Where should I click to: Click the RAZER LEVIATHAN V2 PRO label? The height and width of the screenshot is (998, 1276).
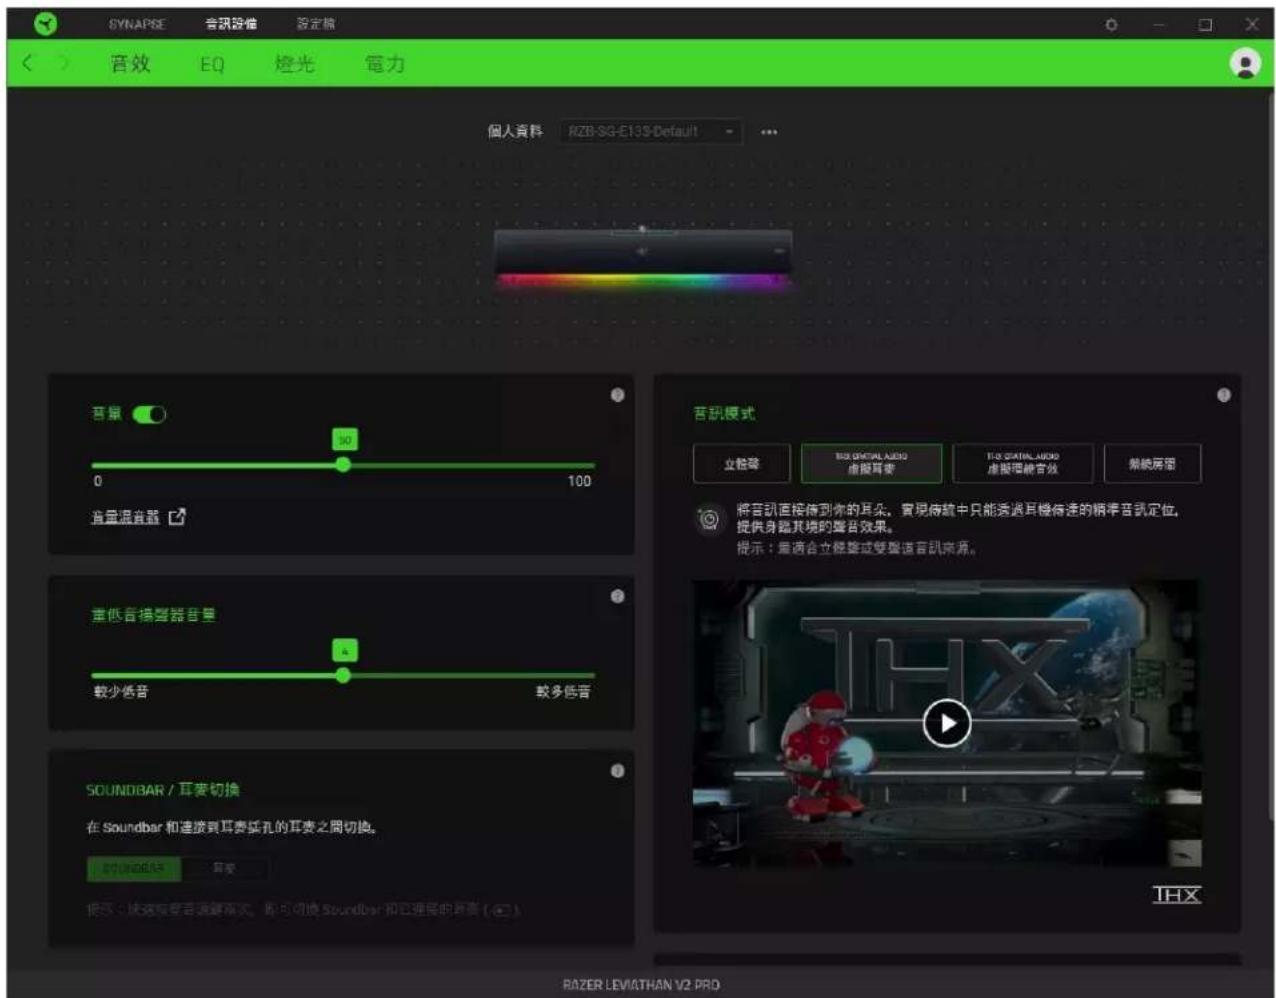(x=641, y=985)
